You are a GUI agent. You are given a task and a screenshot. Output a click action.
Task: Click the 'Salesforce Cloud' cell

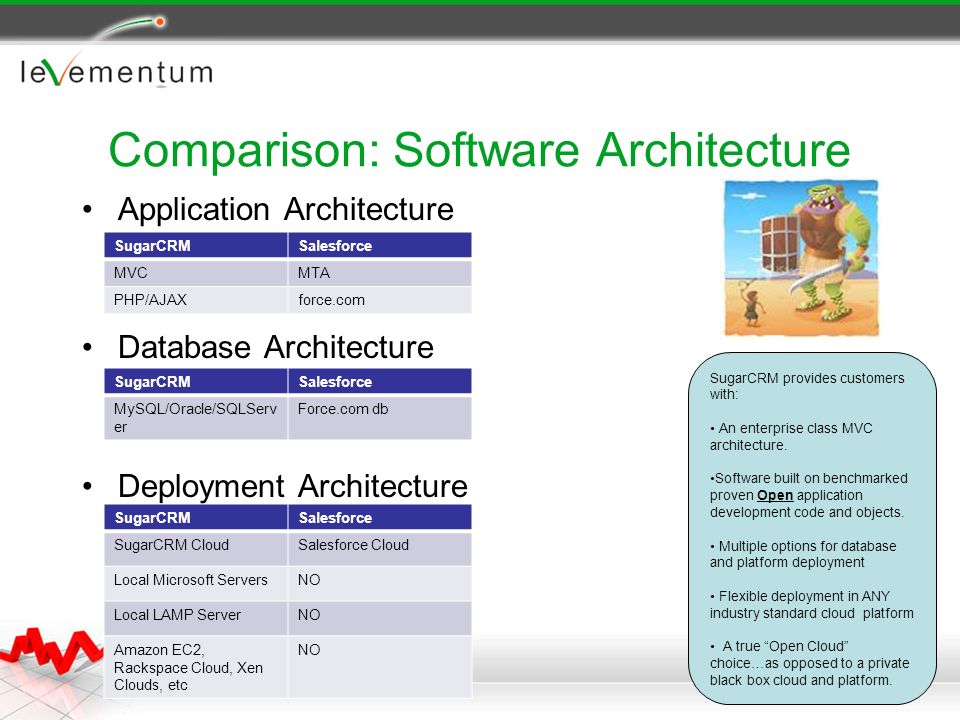380,548
